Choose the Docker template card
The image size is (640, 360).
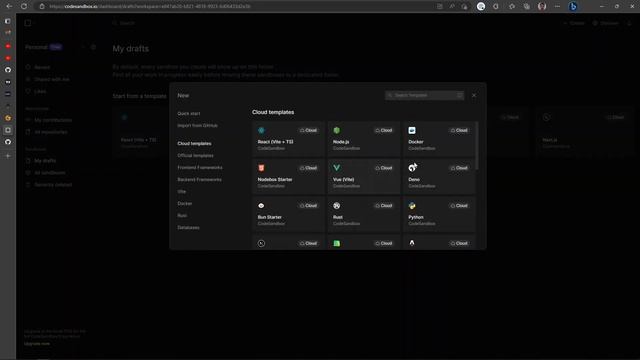click(439, 139)
